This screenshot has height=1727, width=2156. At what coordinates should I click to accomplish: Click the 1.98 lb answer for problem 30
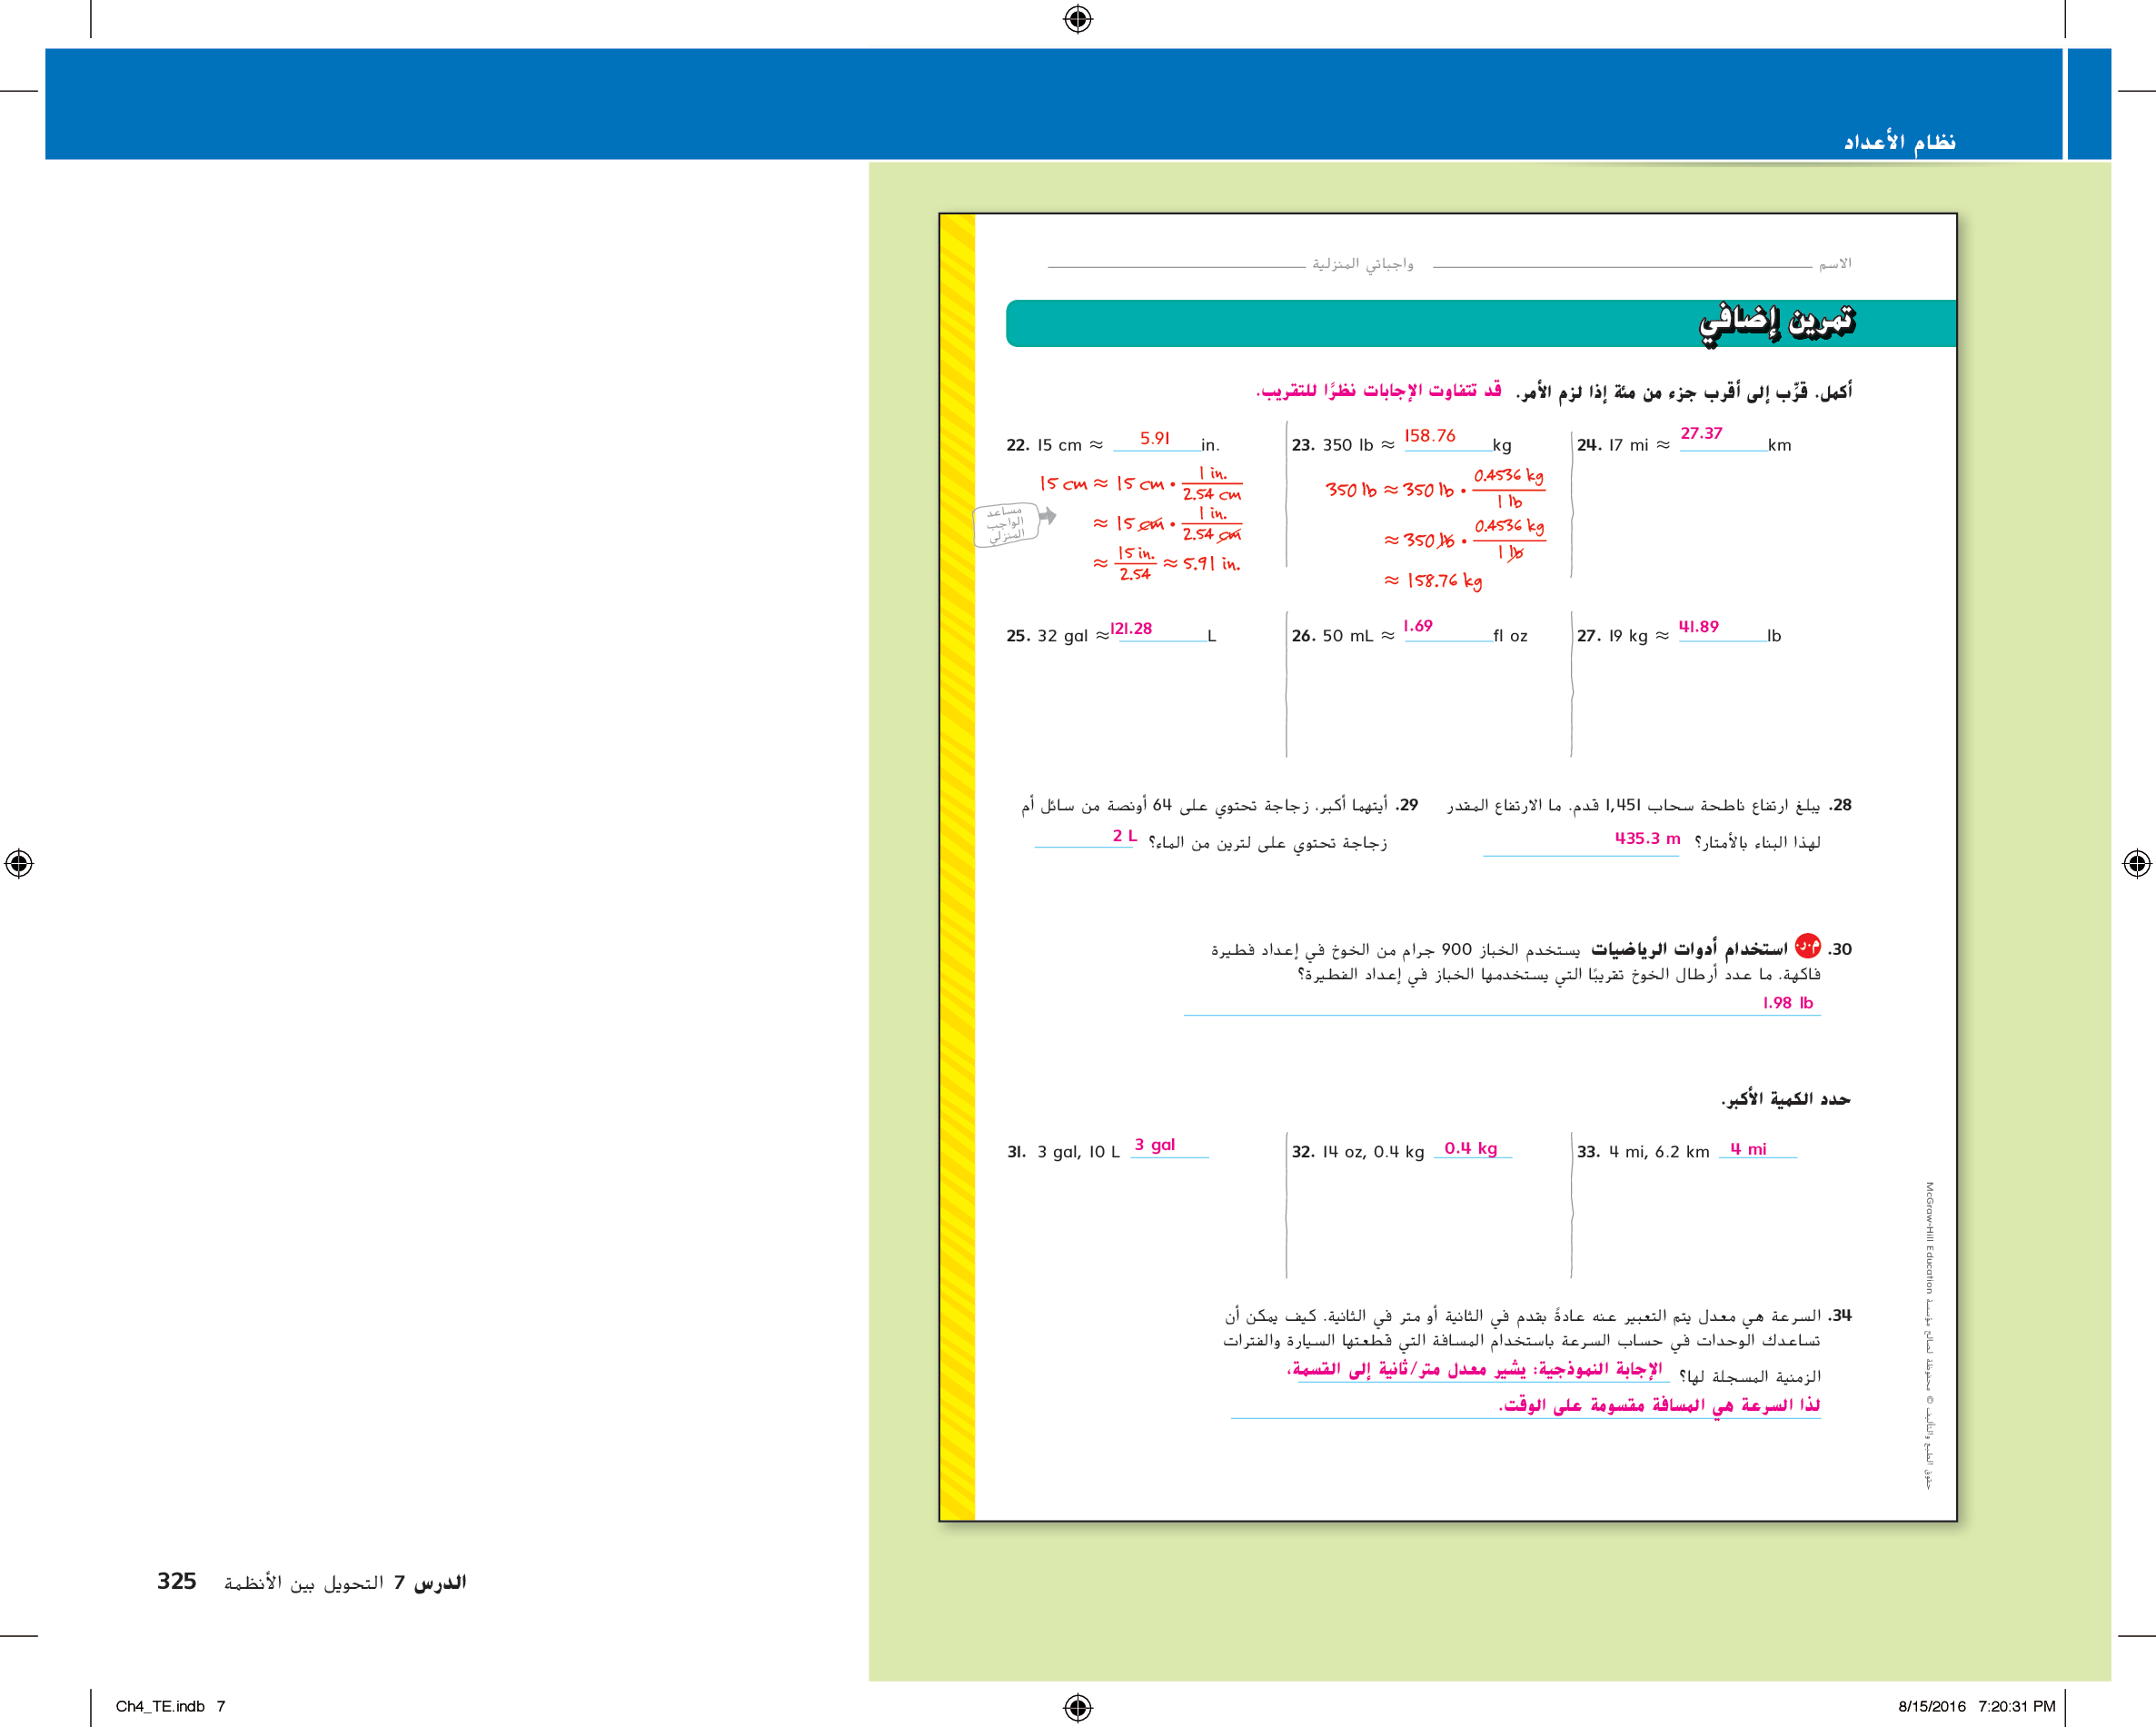tap(1787, 1002)
